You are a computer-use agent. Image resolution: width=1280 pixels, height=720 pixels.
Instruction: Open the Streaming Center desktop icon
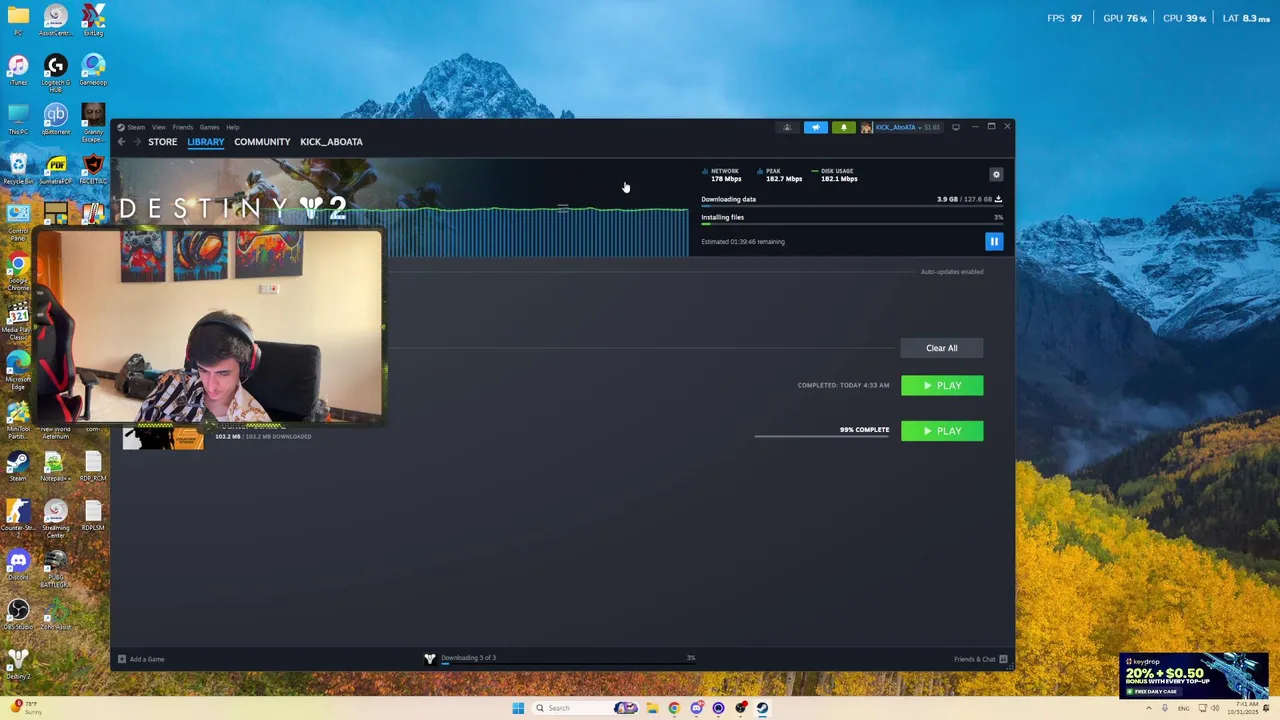click(x=55, y=519)
